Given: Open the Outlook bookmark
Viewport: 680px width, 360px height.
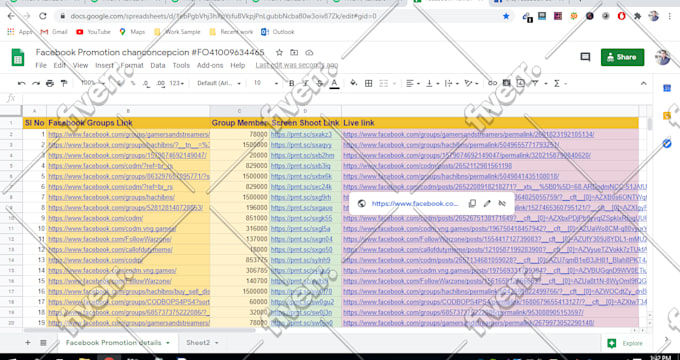Looking at the screenshot, I should (x=278, y=32).
